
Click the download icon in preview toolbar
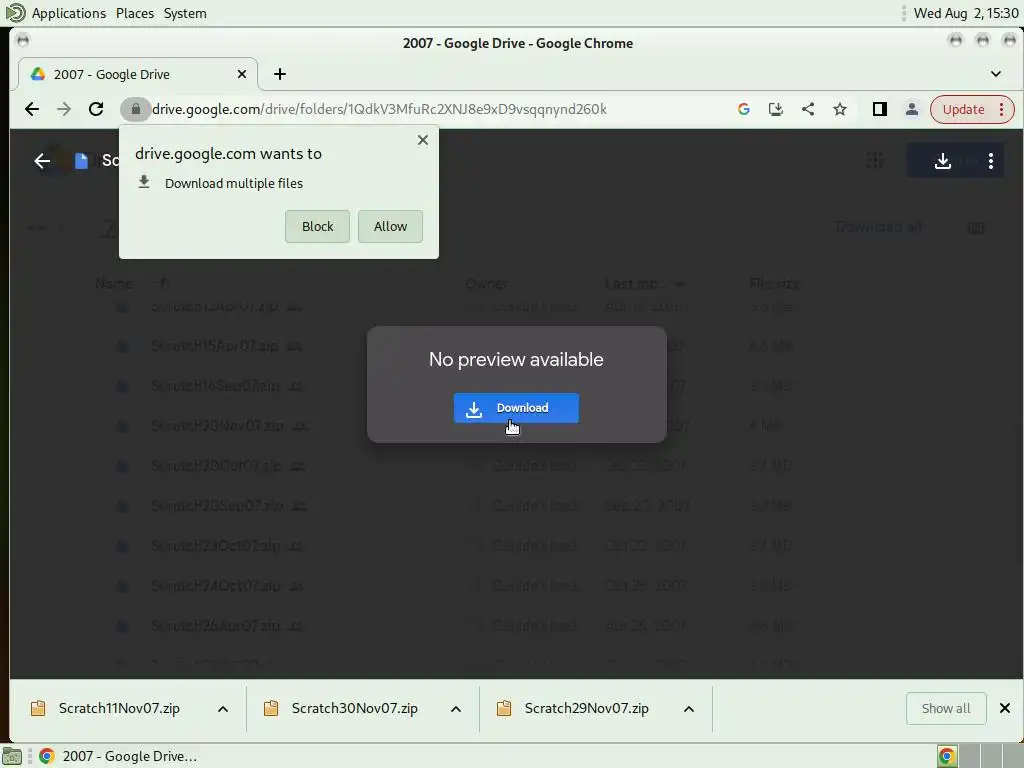pos(942,161)
